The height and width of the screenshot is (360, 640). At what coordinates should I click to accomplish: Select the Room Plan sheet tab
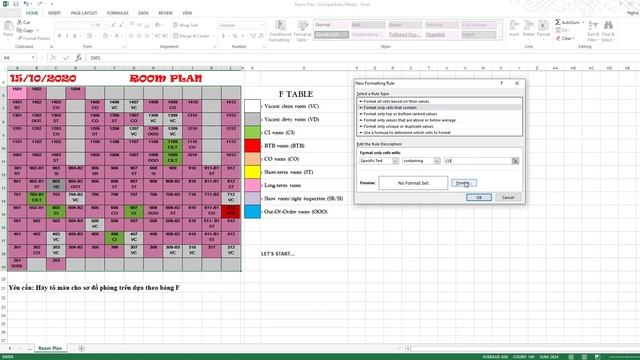[50, 348]
